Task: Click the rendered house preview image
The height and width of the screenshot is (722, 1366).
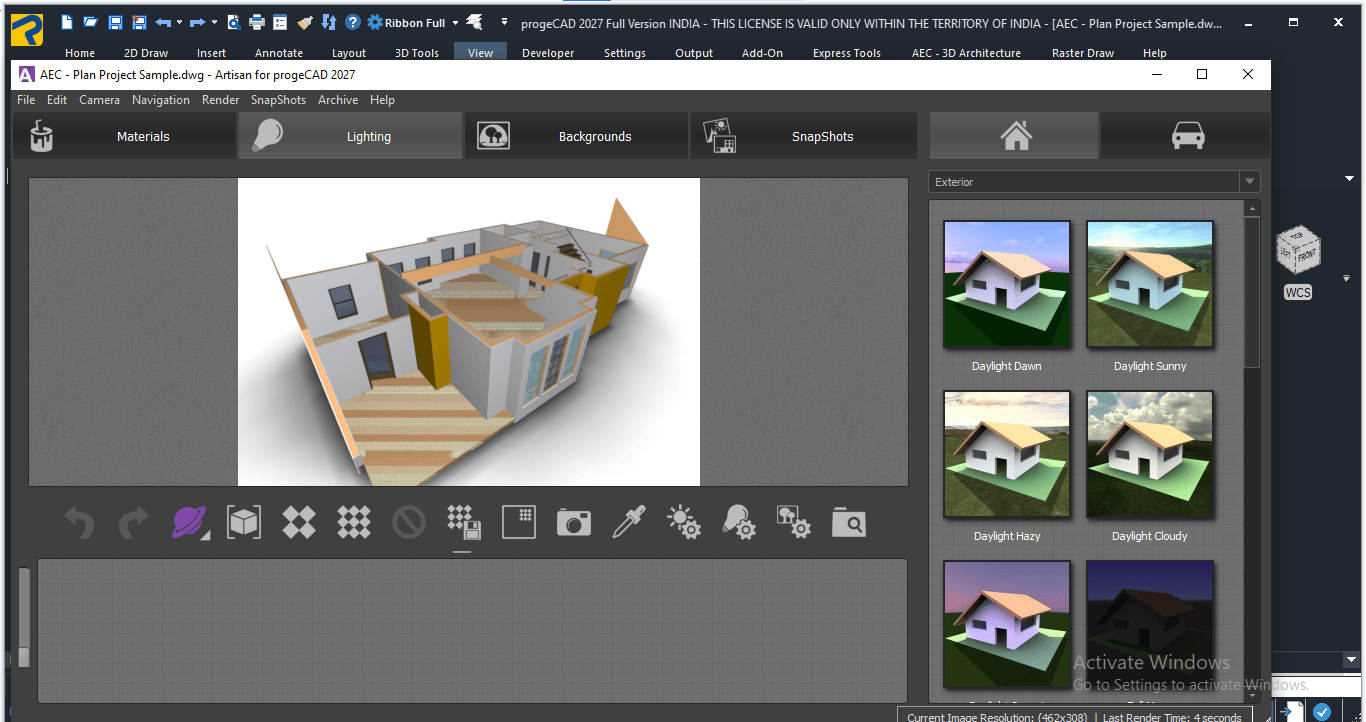Action: (x=469, y=332)
